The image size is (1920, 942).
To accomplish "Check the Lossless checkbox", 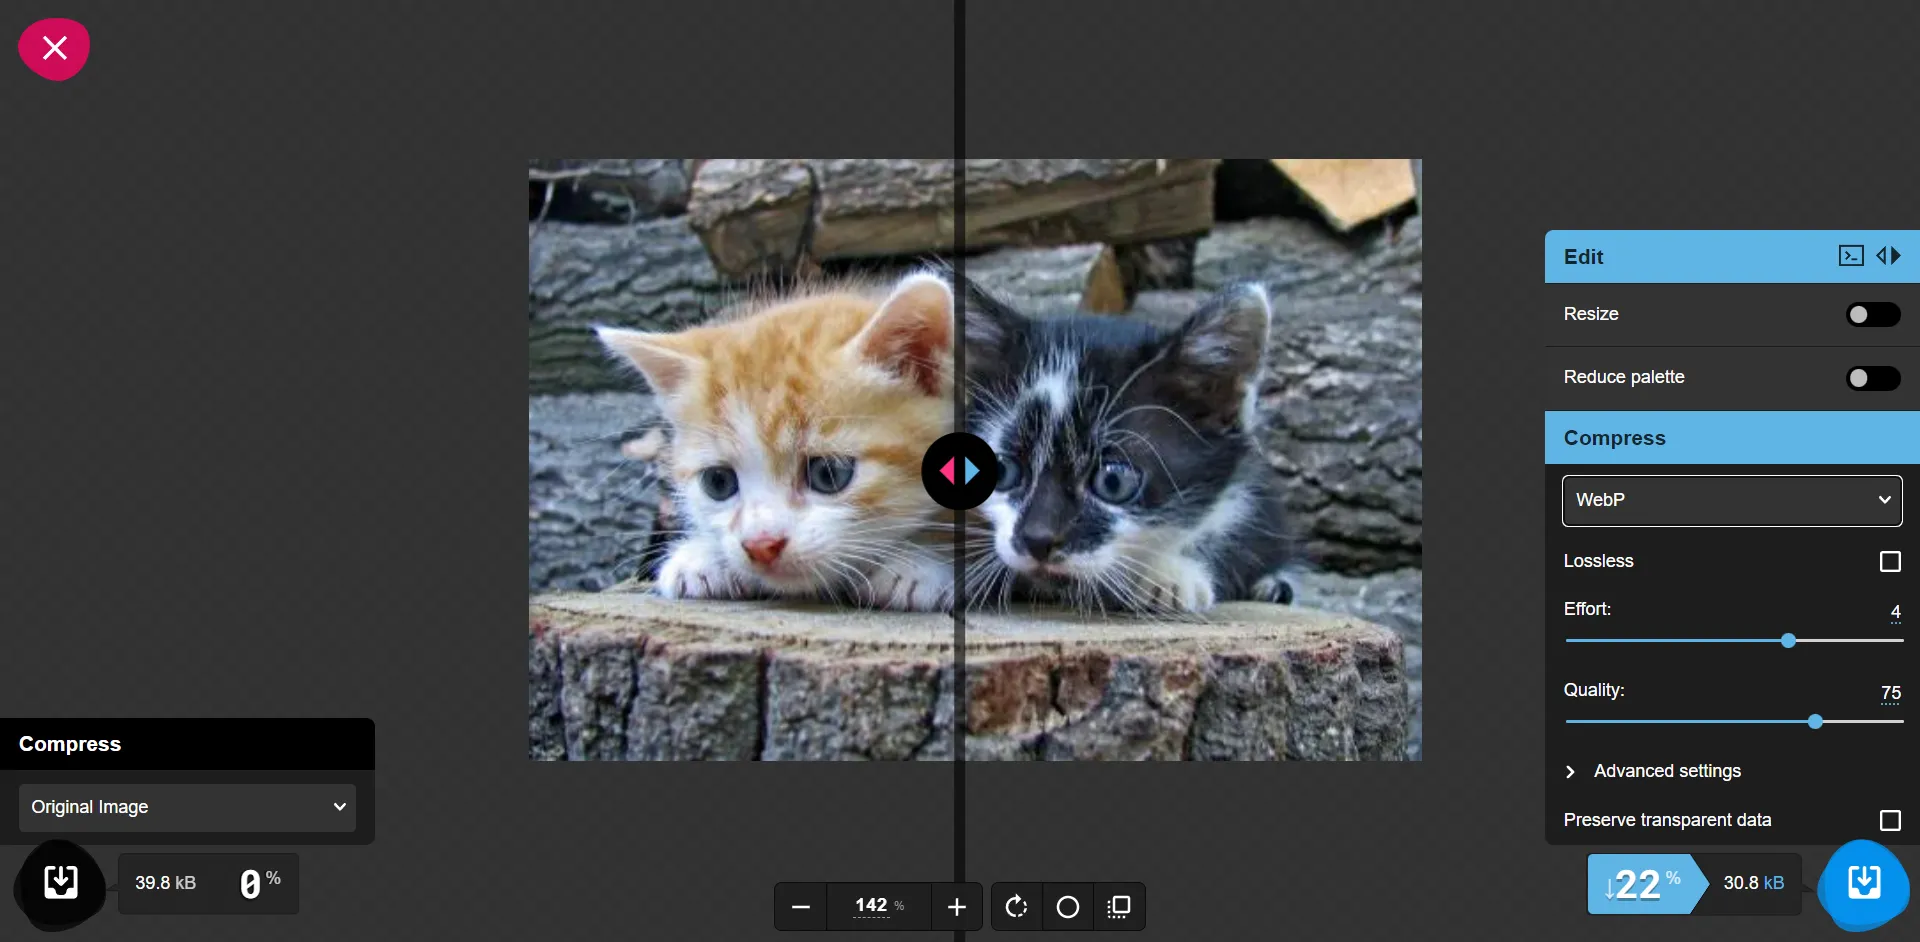I will [x=1890, y=562].
